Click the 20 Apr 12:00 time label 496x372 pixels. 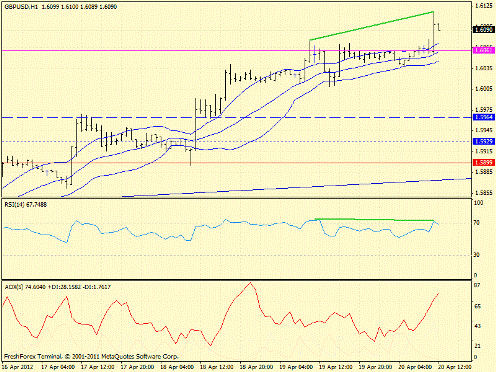click(455, 367)
